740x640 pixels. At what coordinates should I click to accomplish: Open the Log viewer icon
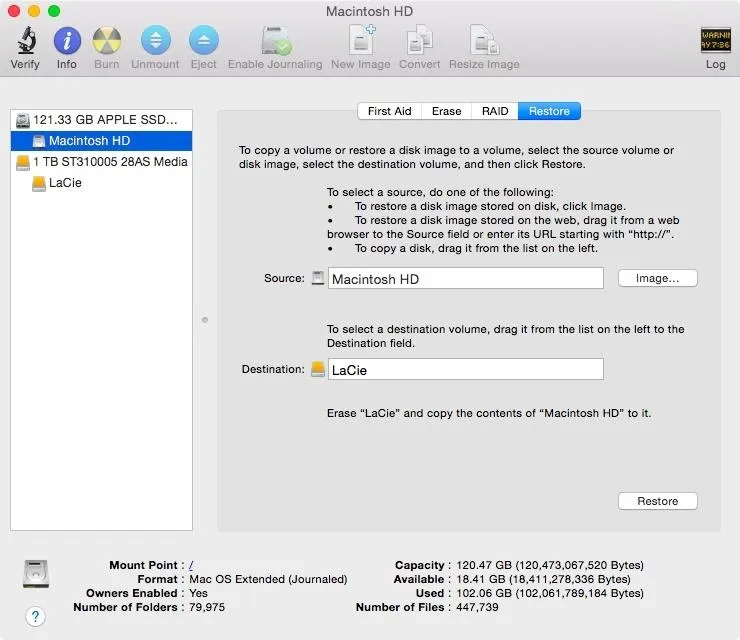(x=715, y=41)
